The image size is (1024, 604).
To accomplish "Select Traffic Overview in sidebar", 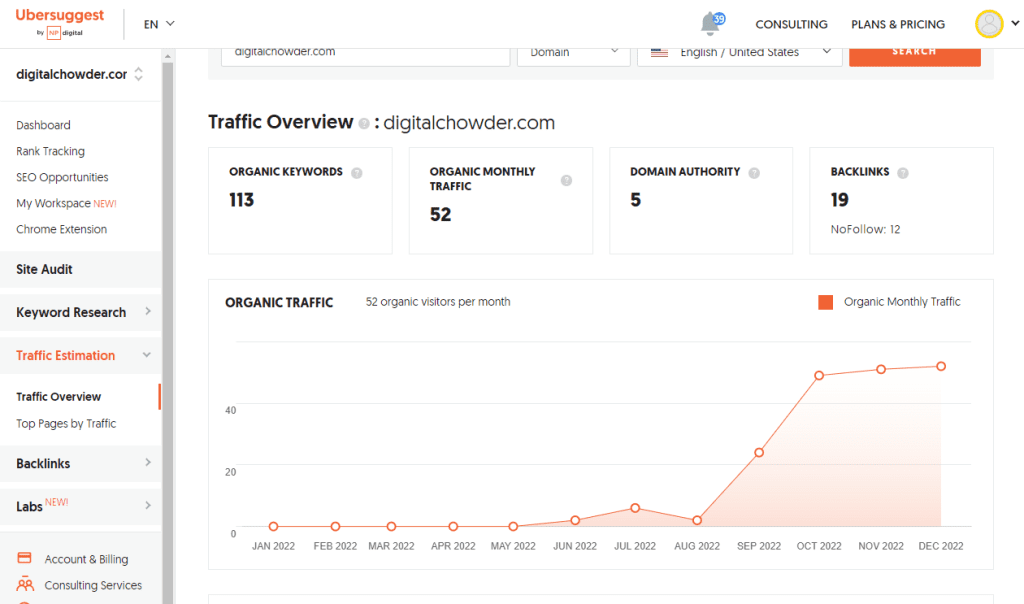I will (x=59, y=396).
